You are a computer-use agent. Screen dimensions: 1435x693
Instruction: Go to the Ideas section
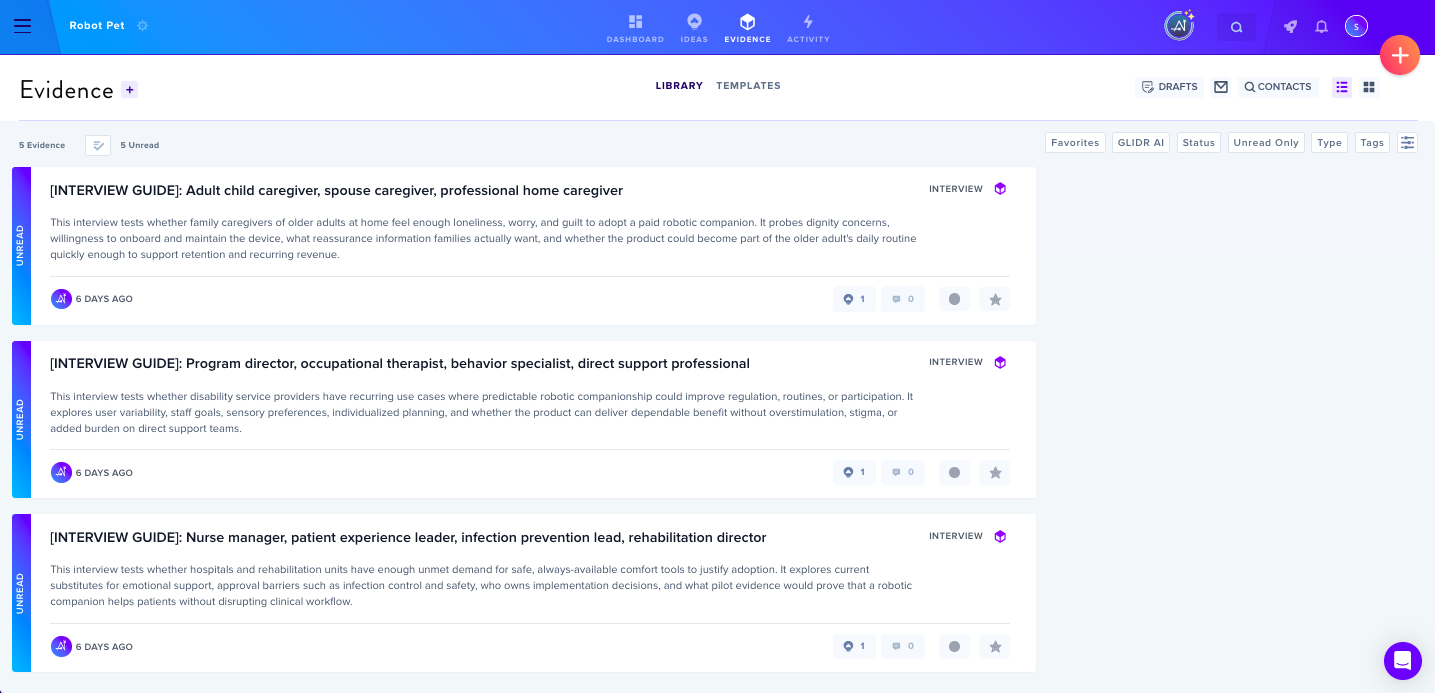point(694,28)
